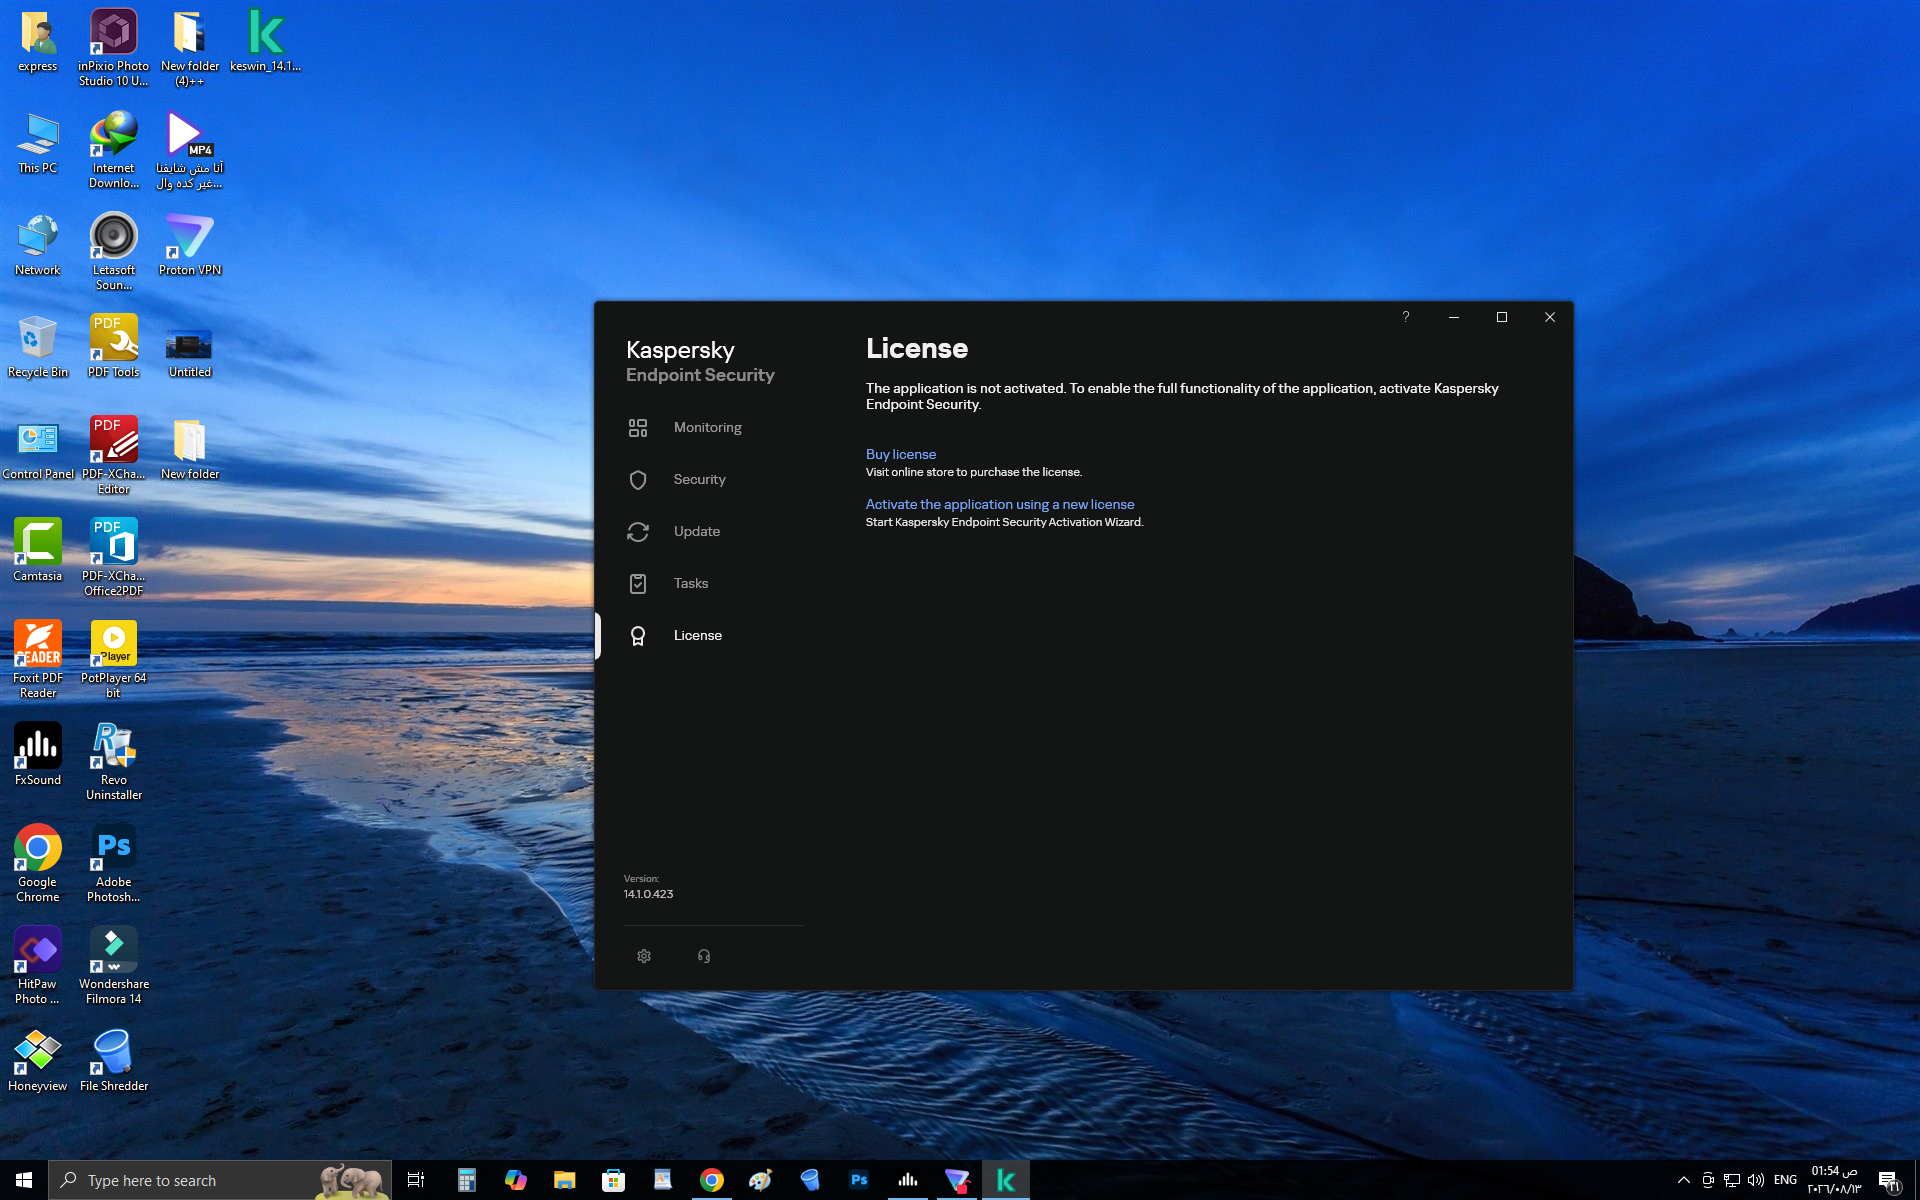Open Google Chrome from the taskbar
This screenshot has width=1920, height=1200.
click(x=711, y=1180)
